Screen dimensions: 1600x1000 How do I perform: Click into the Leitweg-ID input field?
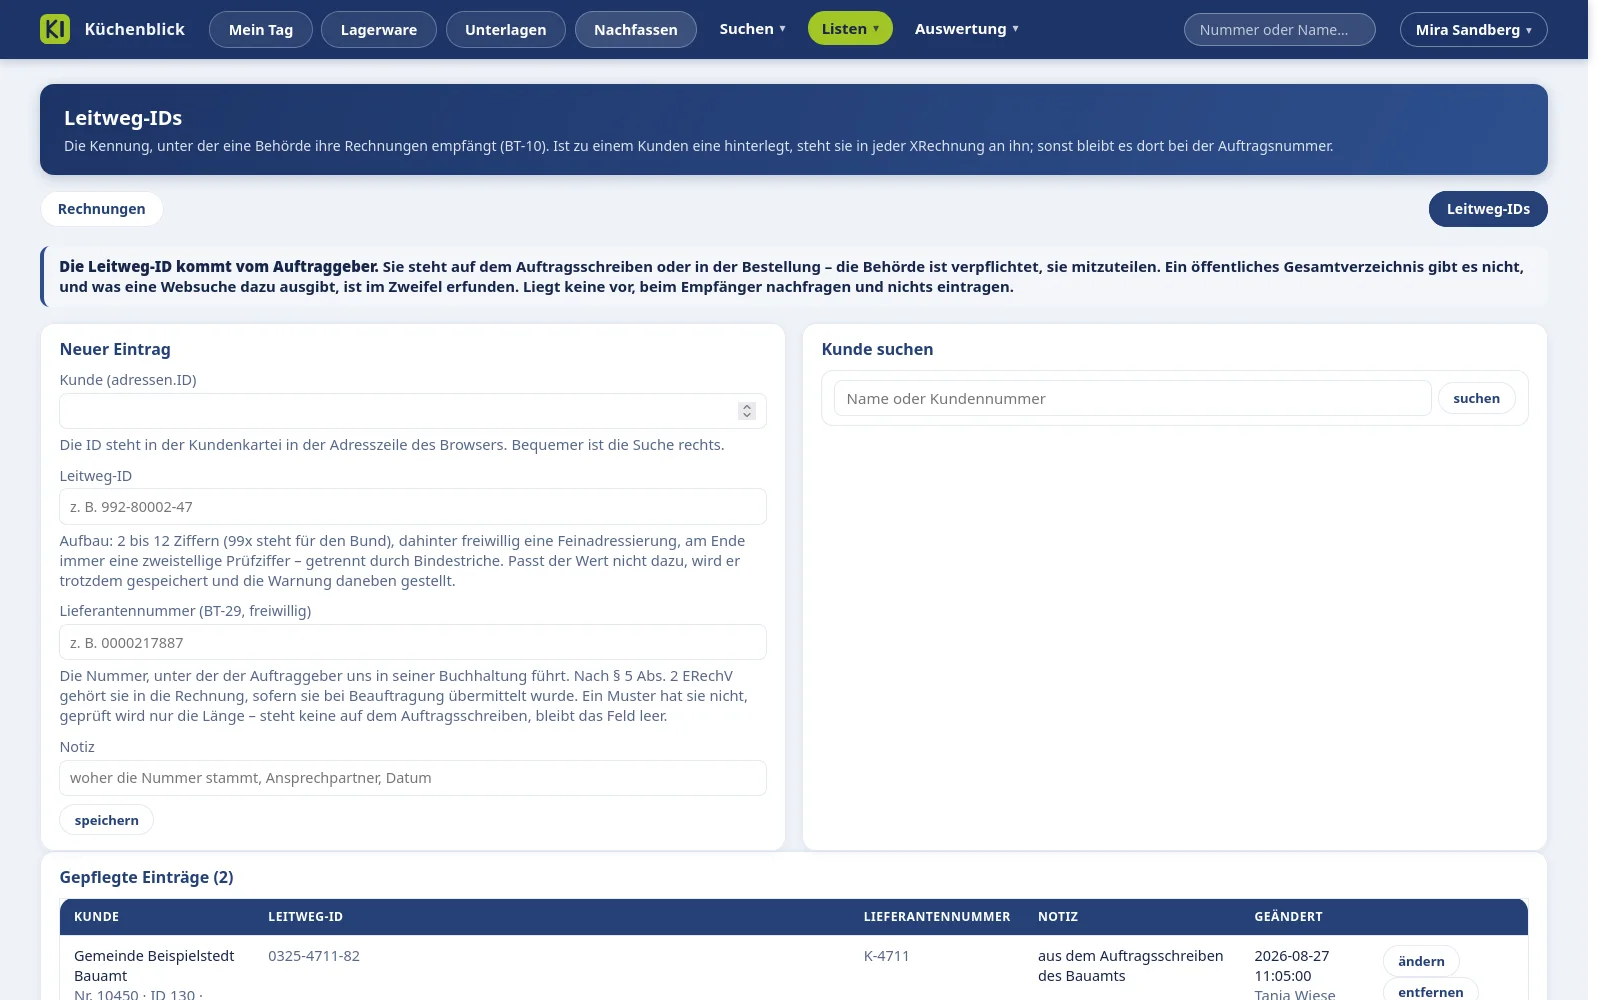pyautogui.click(x=413, y=507)
